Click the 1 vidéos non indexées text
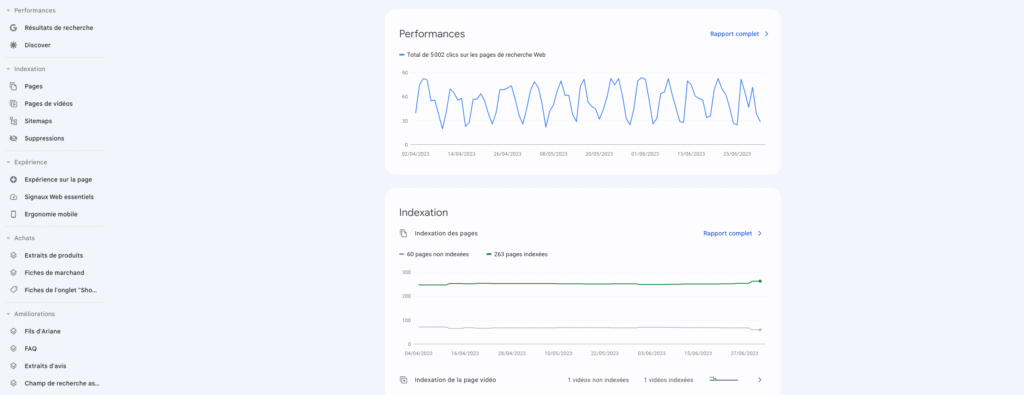The image size is (1024, 395). (598, 379)
